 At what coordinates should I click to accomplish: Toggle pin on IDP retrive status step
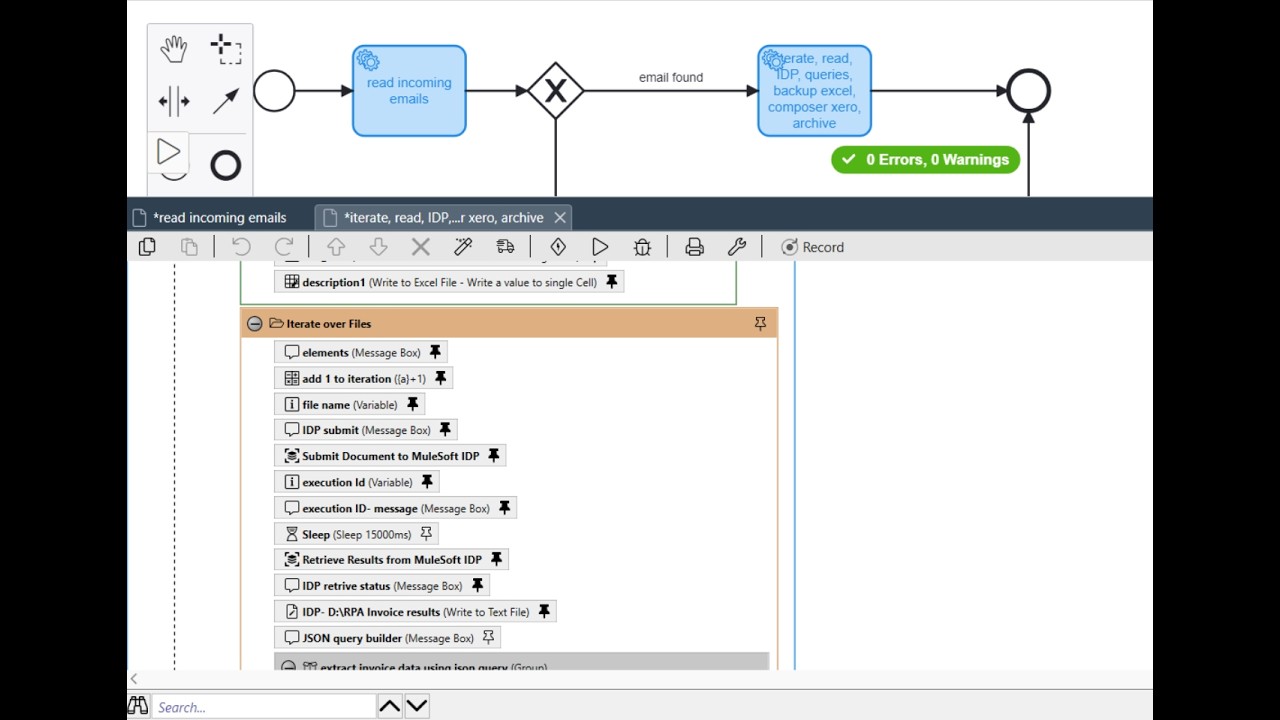click(477, 586)
